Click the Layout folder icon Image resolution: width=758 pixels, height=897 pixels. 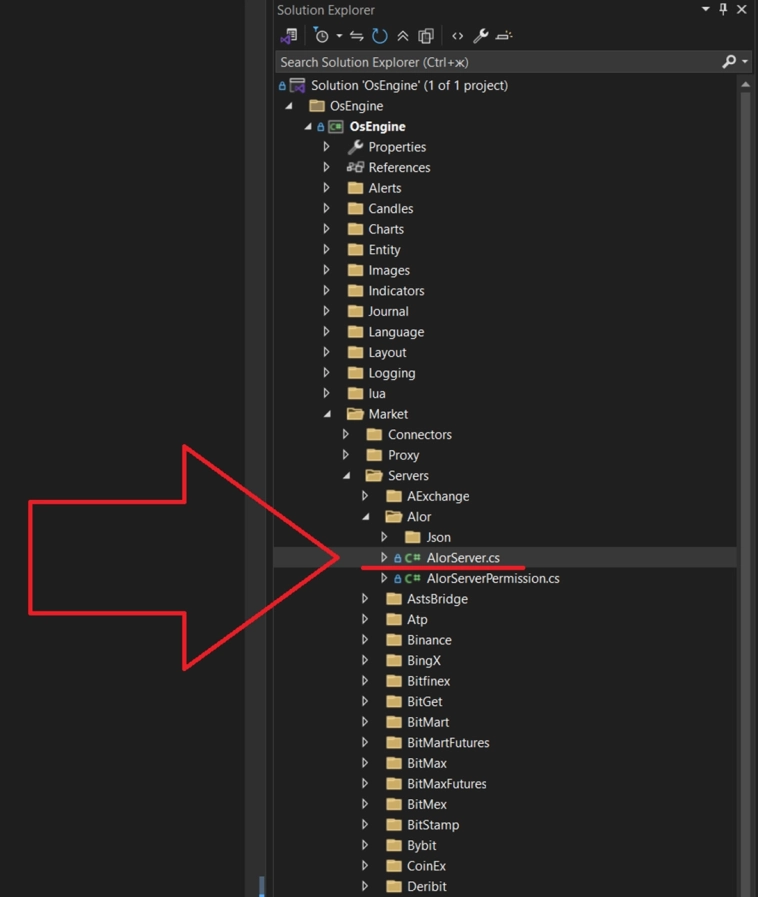point(355,352)
